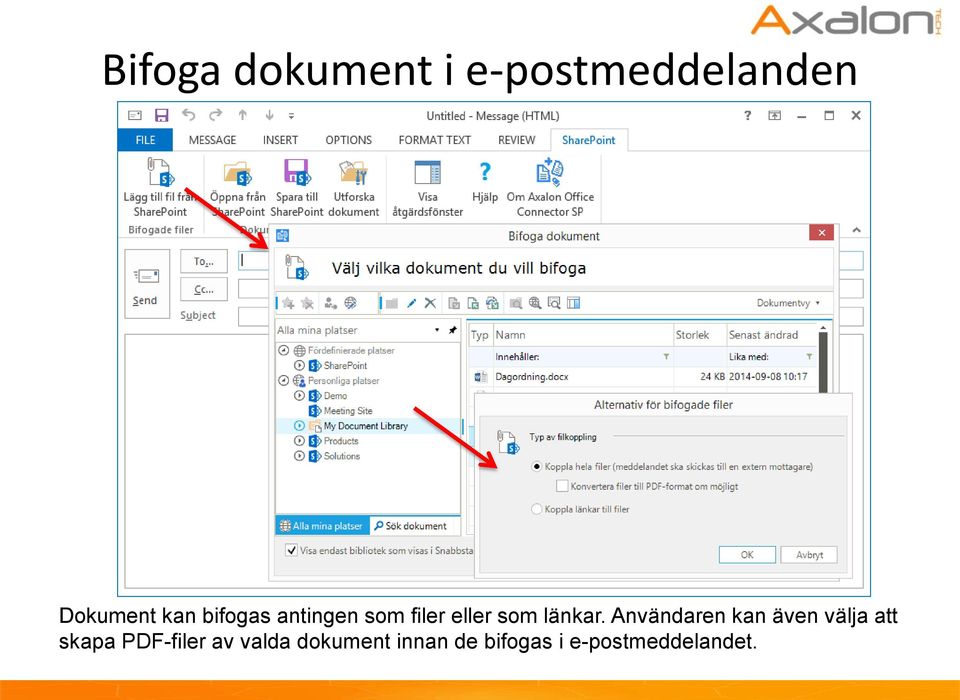Click the check-out document toolbar icon
This screenshot has height=700, width=960.
point(454,303)
